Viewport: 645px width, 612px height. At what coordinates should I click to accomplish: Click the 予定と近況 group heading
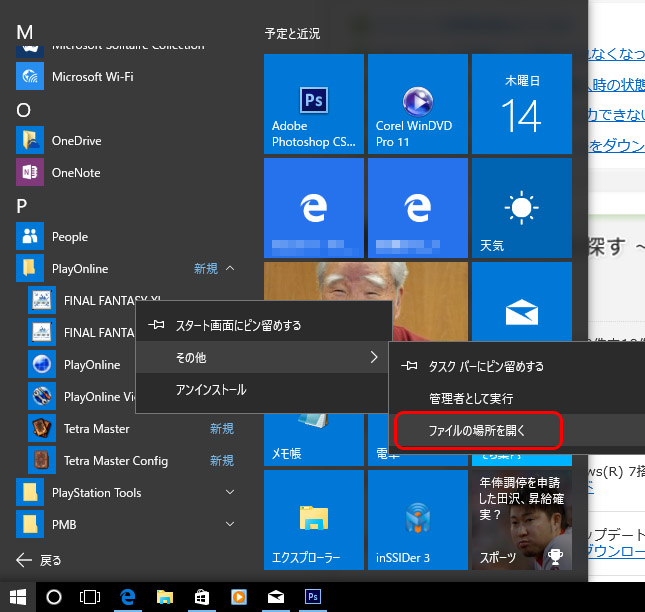click(x=292, y=33)
